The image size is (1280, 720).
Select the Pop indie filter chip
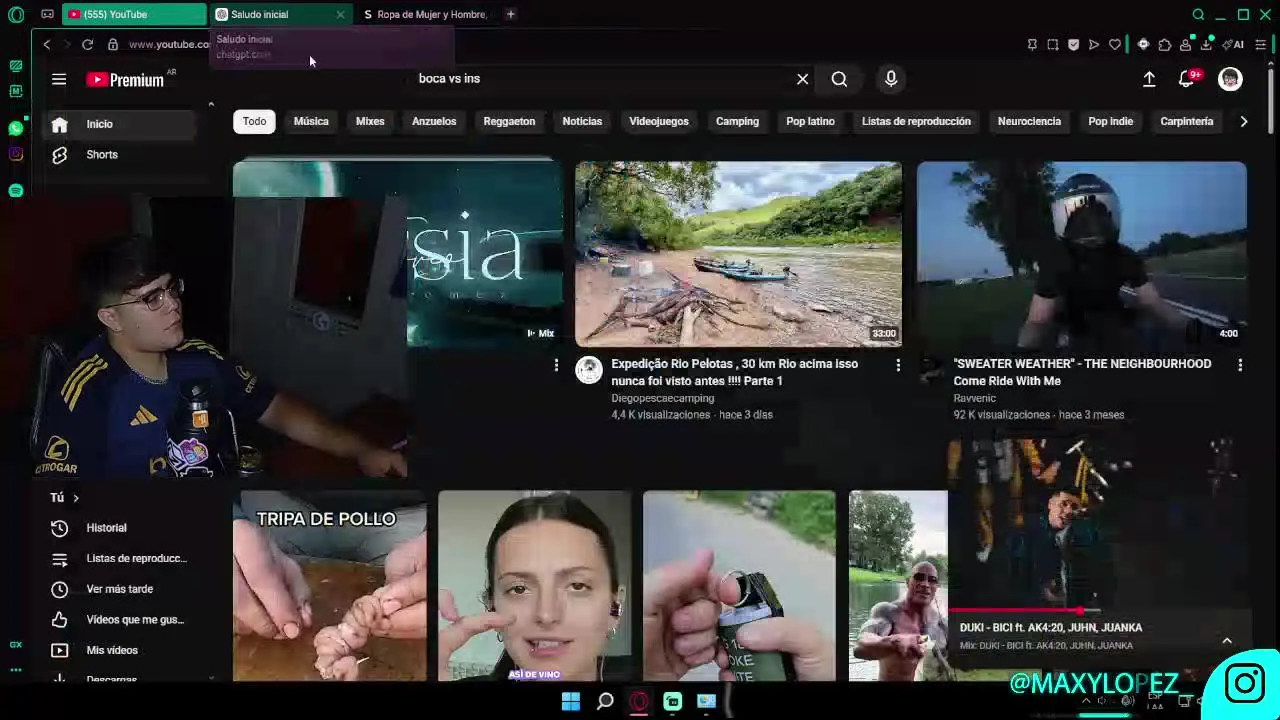1110,121
